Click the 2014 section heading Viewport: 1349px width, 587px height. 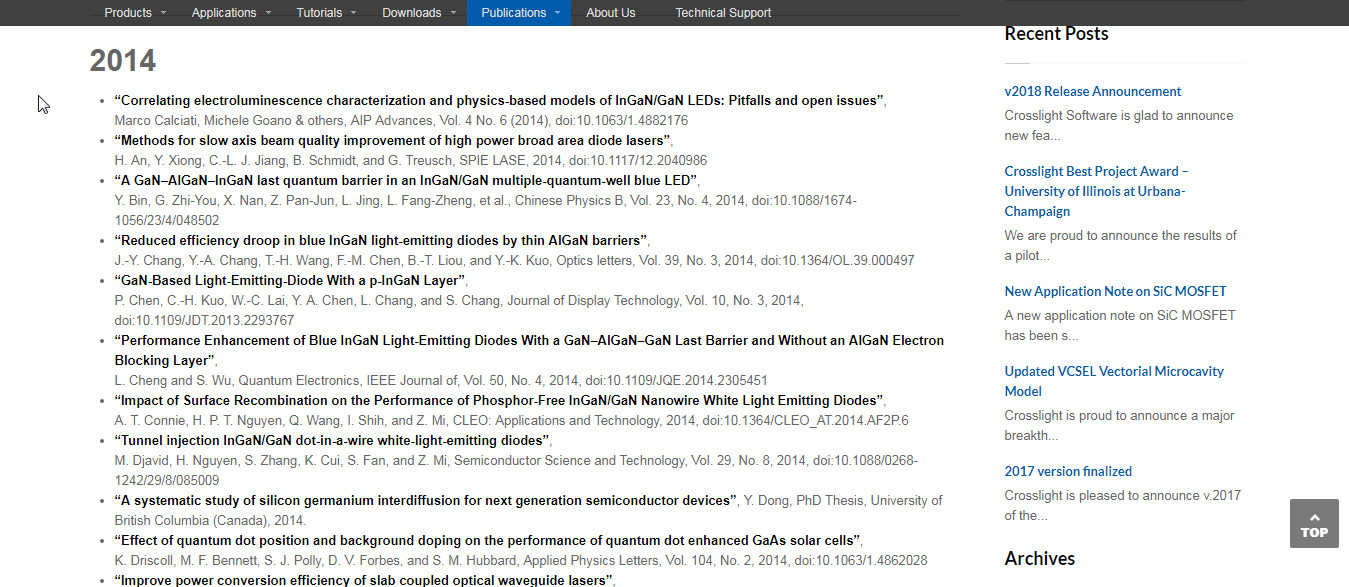point(123,61)
